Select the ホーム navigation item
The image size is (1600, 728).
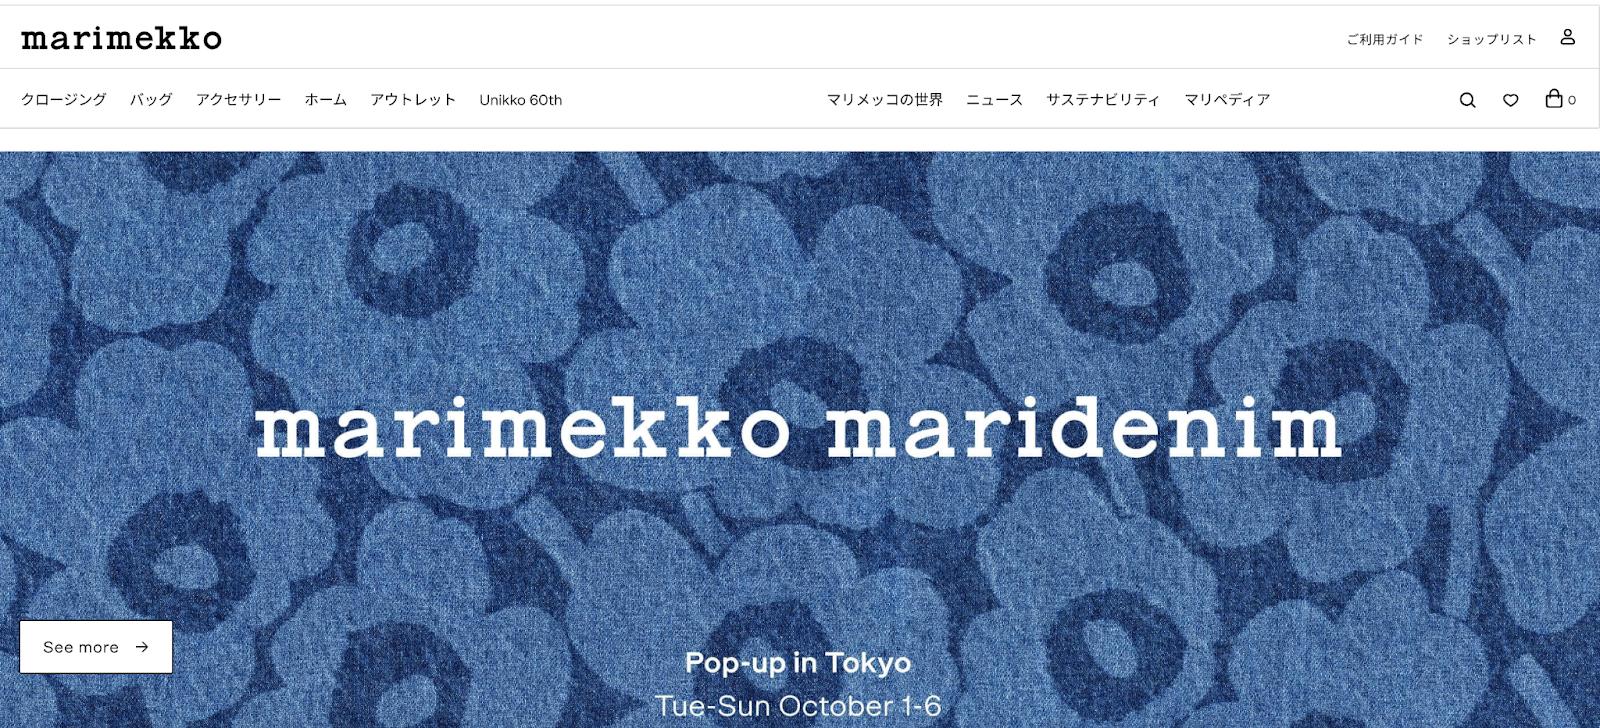tap(326, 99)
